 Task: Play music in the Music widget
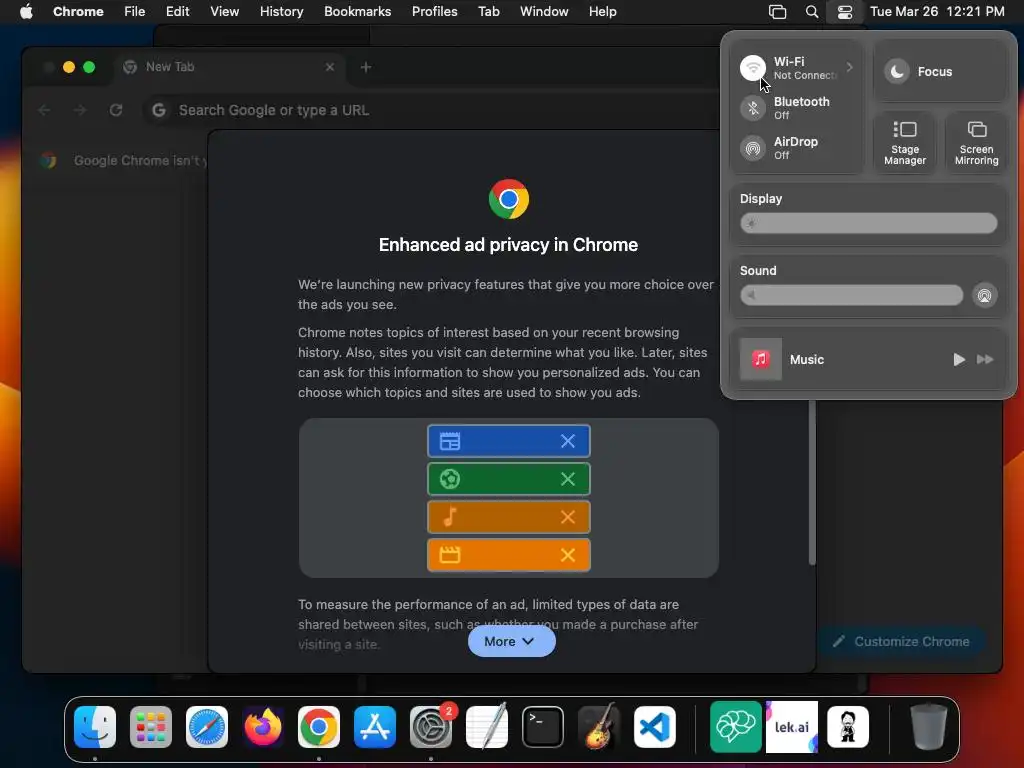point(958,359)
